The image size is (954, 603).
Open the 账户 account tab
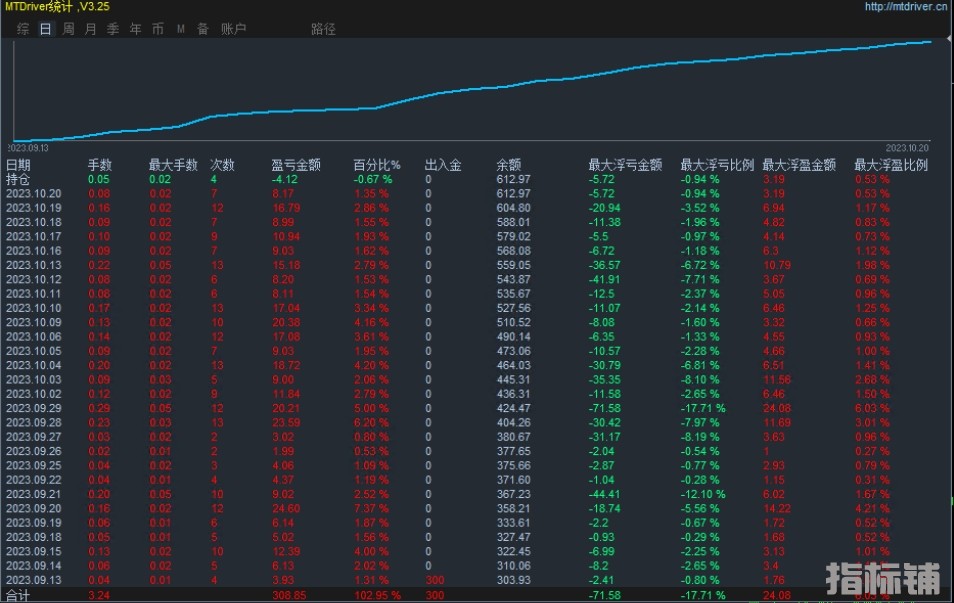[x=234, y=29]
